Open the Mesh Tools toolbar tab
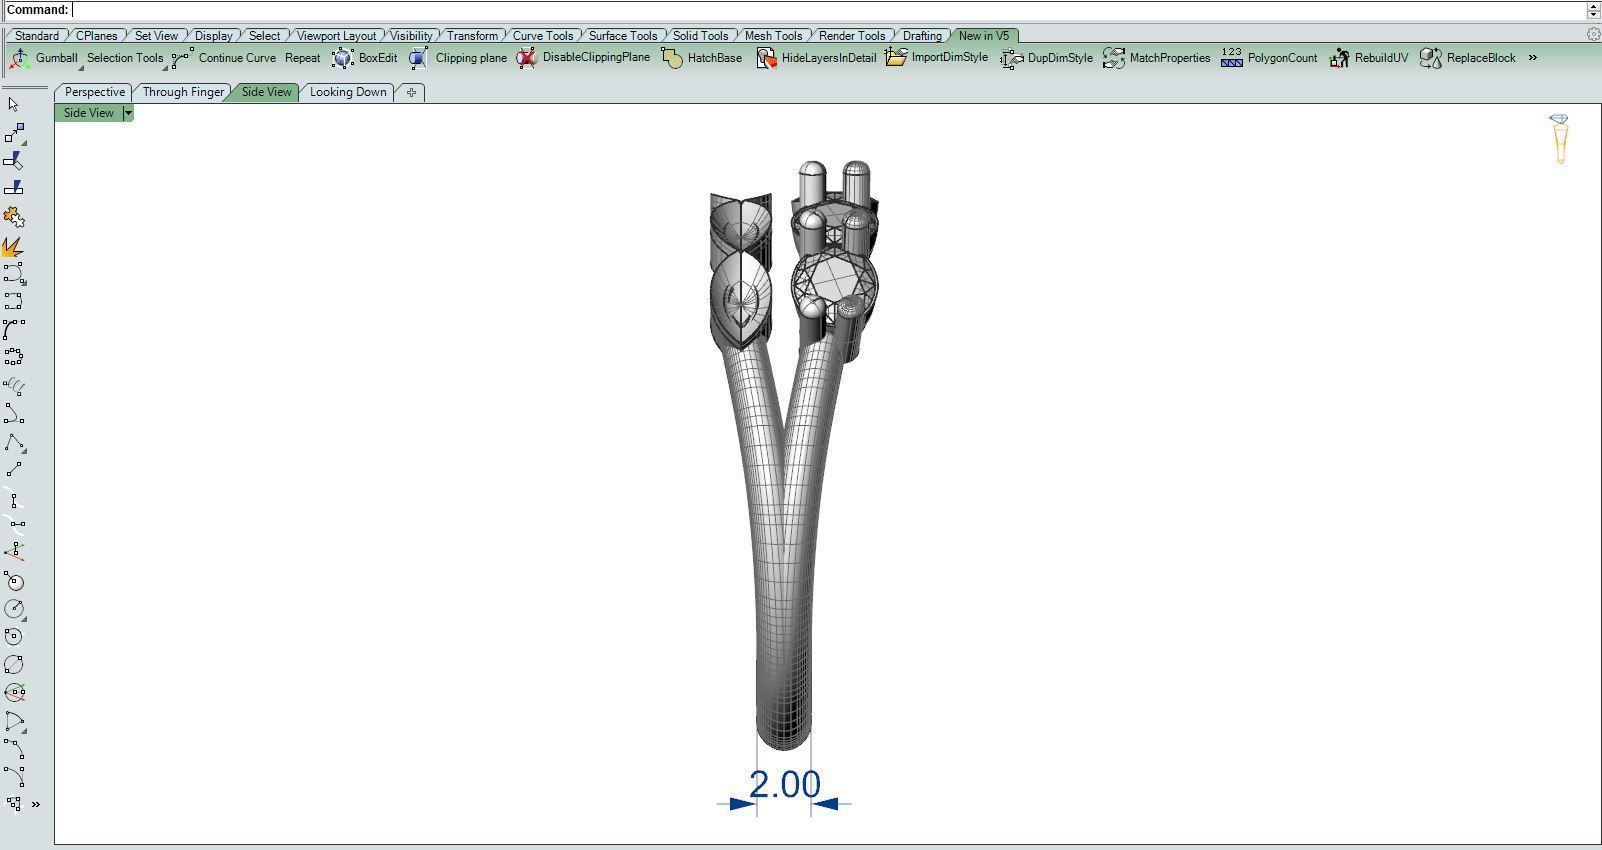The image size is (1602, 850). [x=774, y=35]
